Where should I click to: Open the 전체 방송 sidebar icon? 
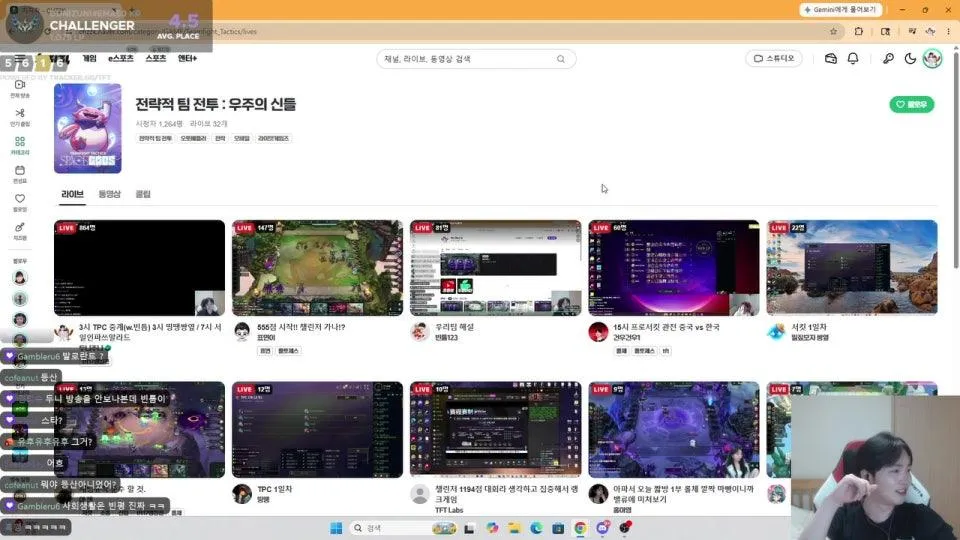pyautogui.click(x=20, y=88)
